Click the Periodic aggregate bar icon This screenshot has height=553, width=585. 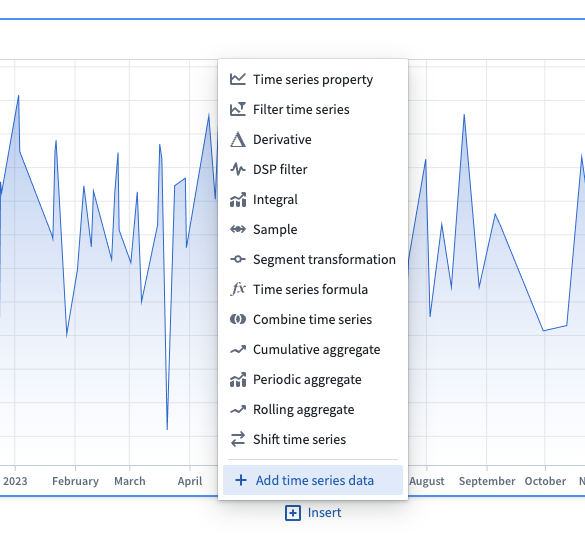point(238,379)
